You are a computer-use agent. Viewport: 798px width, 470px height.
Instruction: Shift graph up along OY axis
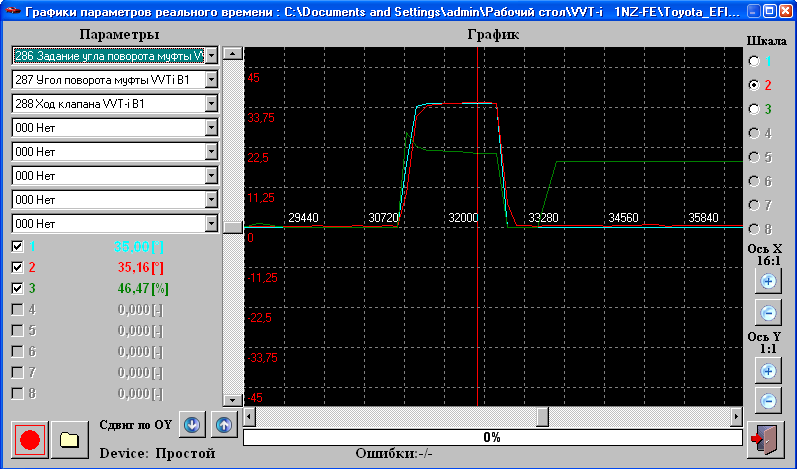point(224,423)
